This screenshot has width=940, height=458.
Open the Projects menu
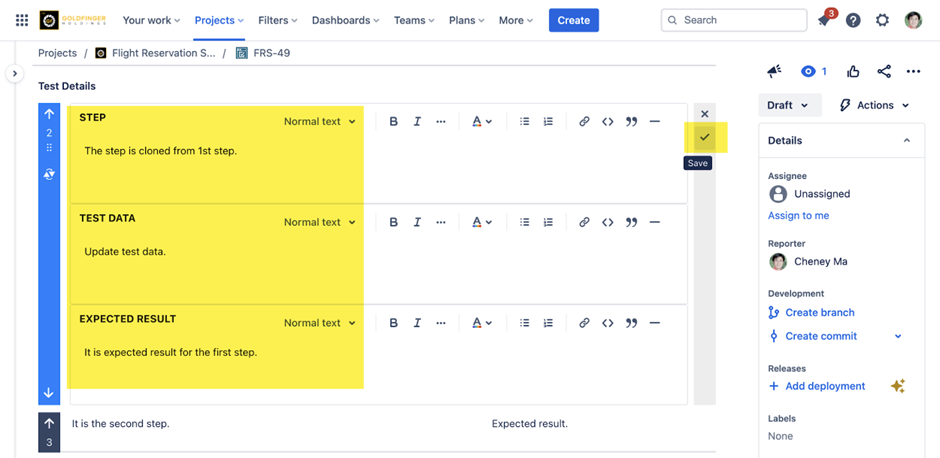pyautogui.click(x=219, y=20)
